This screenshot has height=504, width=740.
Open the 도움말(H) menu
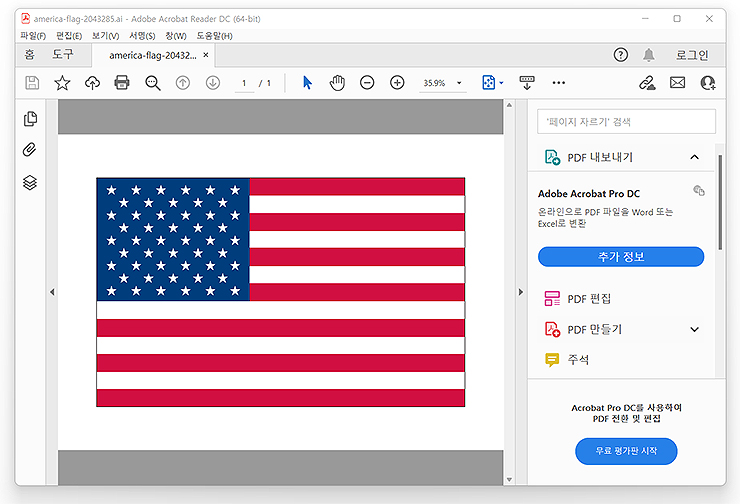pos(214,36)
